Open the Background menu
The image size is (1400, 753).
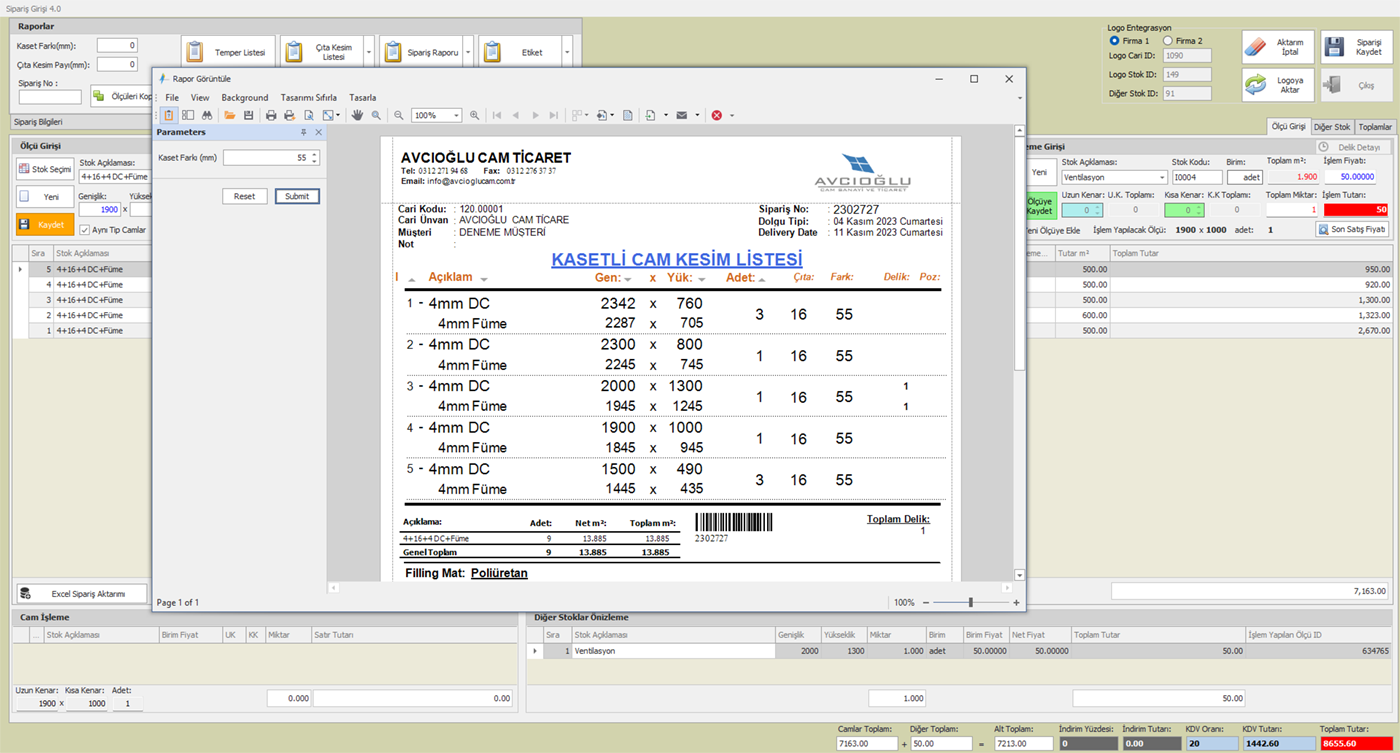[245, 97]
